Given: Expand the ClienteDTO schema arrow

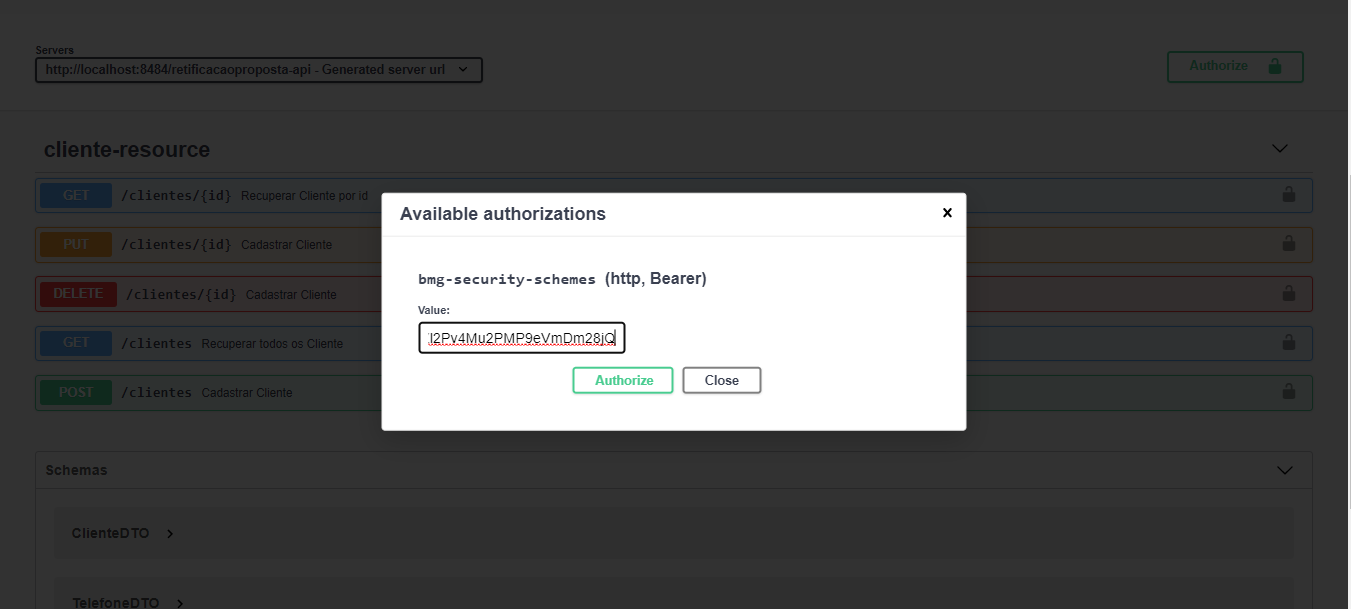Looking at the screenshot, I should click(170, 533).
